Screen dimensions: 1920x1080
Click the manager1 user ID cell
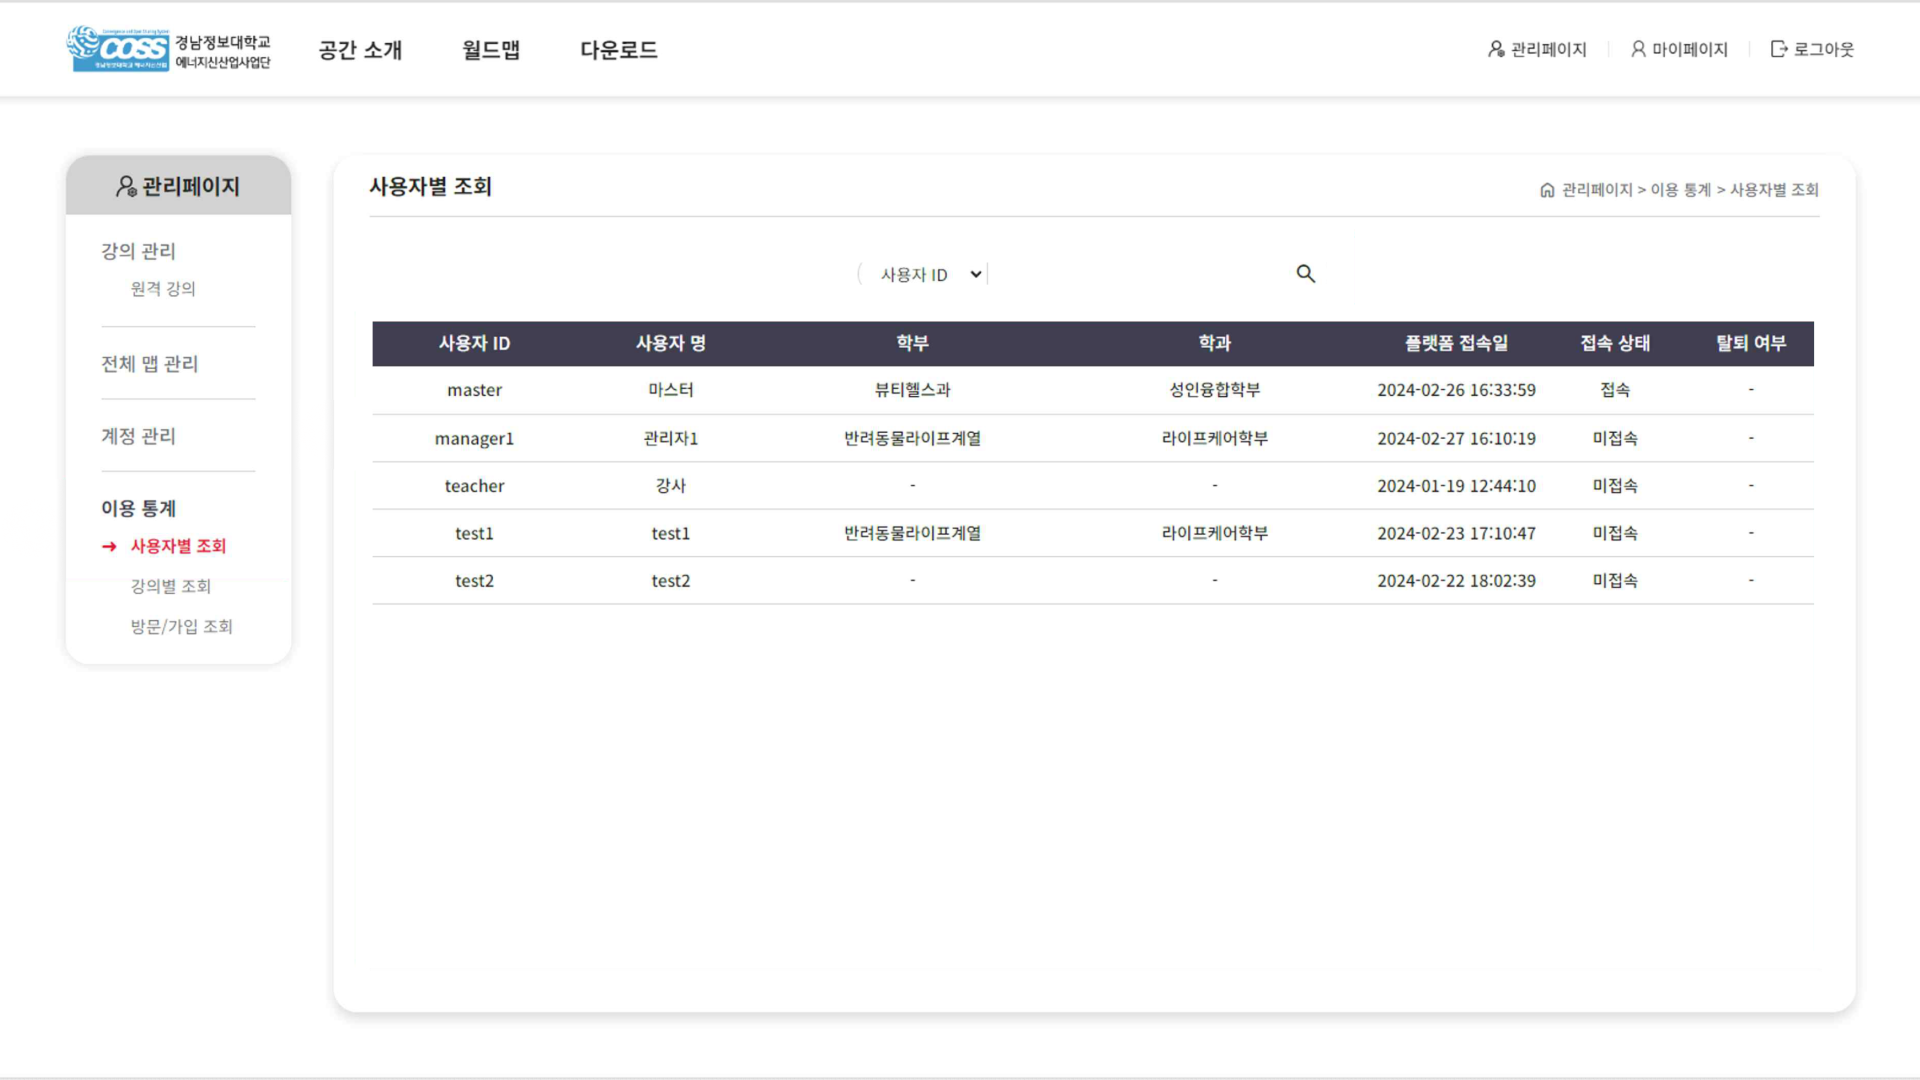click(474, 438)
